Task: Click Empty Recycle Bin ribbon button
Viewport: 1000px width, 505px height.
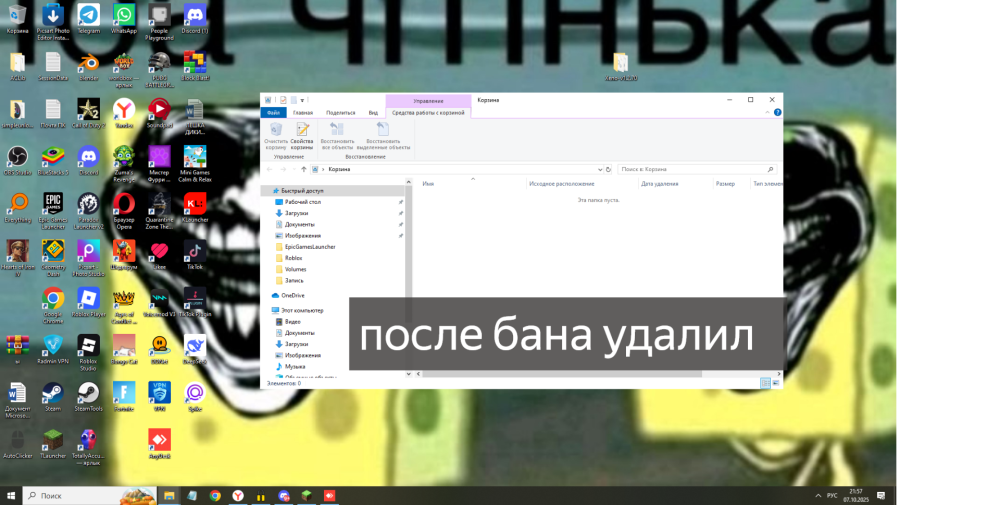Action: pos(276,136)
